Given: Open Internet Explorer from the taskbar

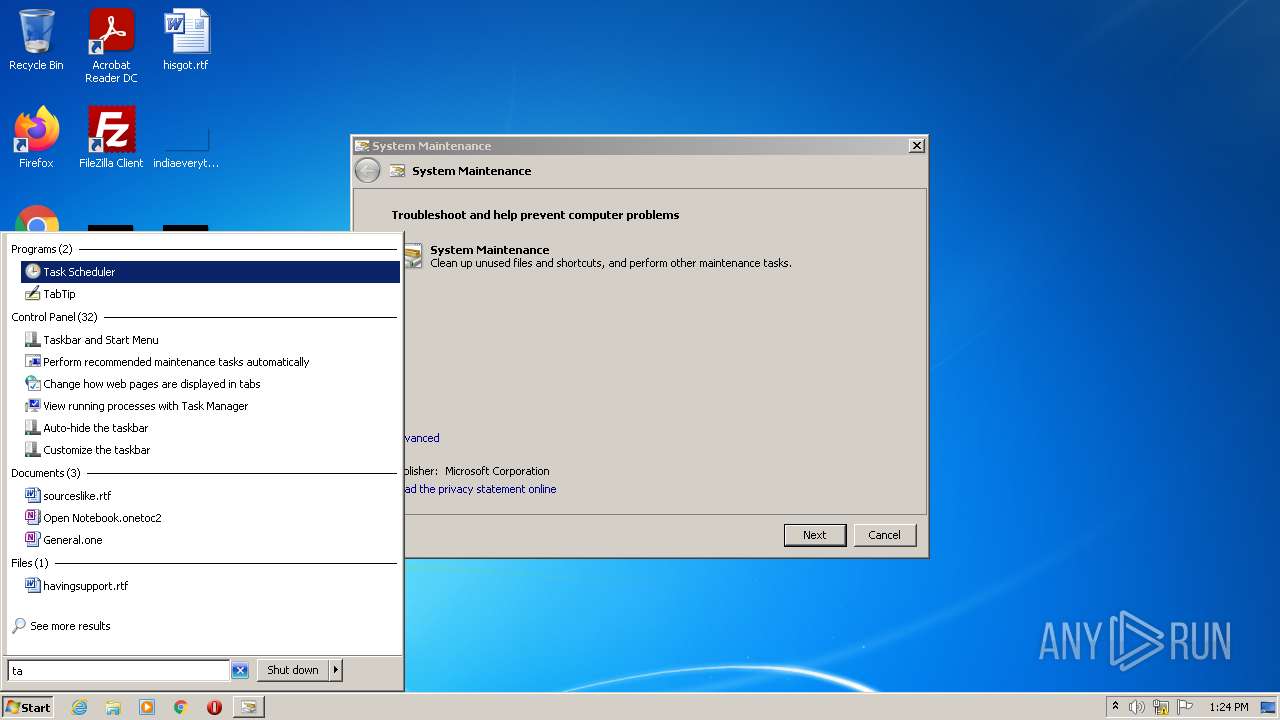Looking at the screenshot, I should coord(79,707).
